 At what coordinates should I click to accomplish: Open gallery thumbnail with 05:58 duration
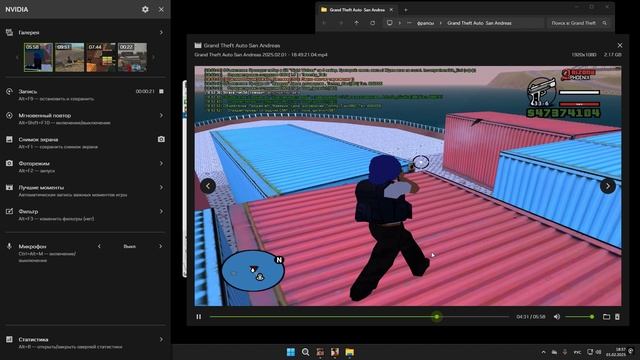click(x=38, y=57)
